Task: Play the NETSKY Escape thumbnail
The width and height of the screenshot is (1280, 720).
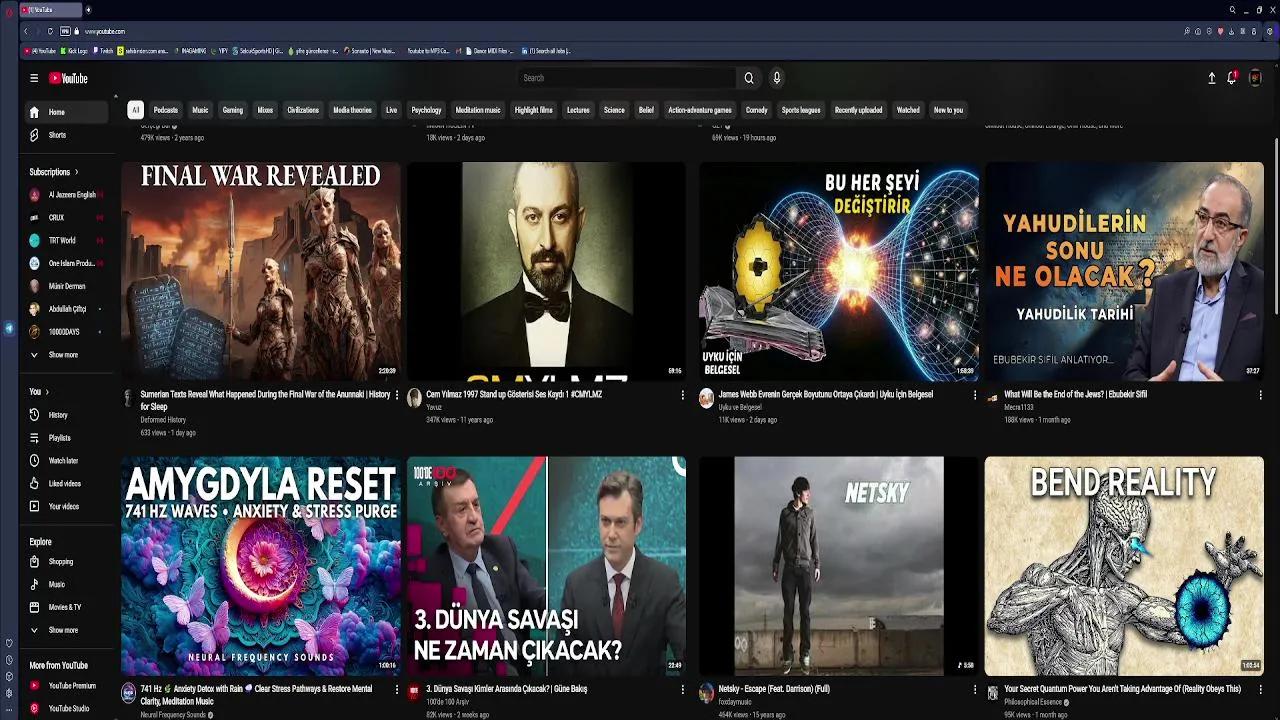Action: 839,566
